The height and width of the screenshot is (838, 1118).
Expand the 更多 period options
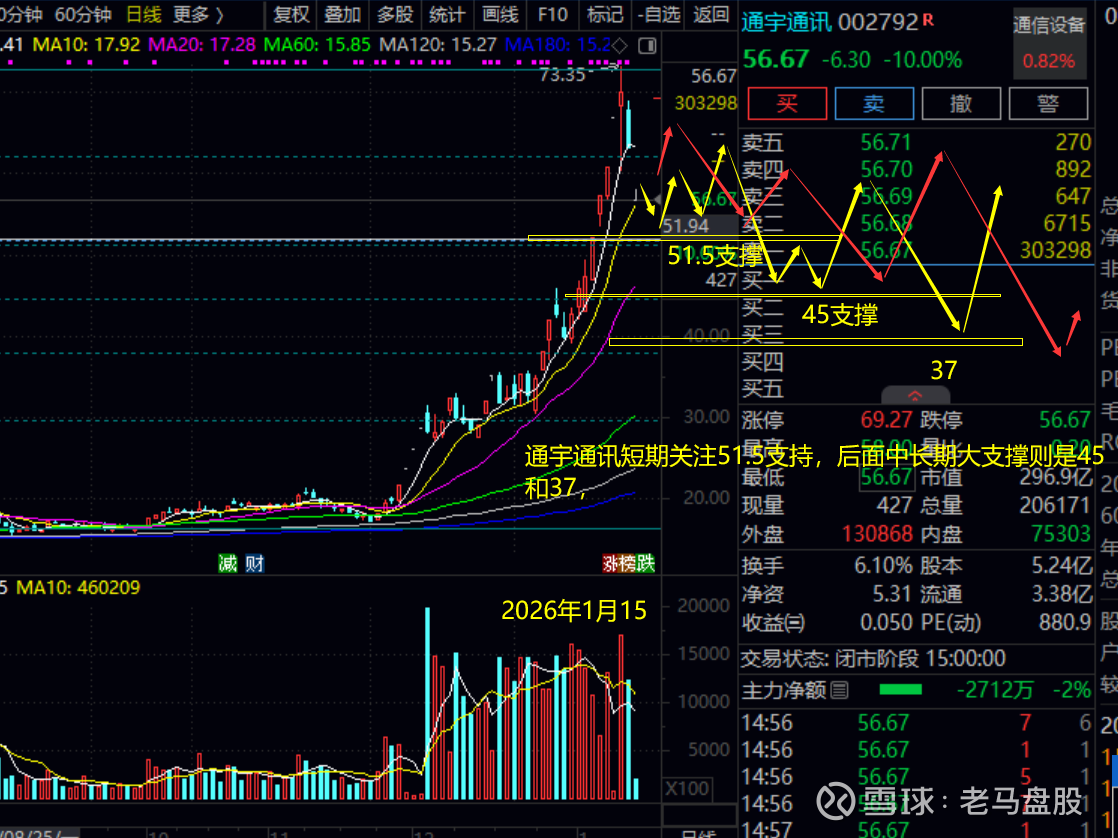(198, 14)
